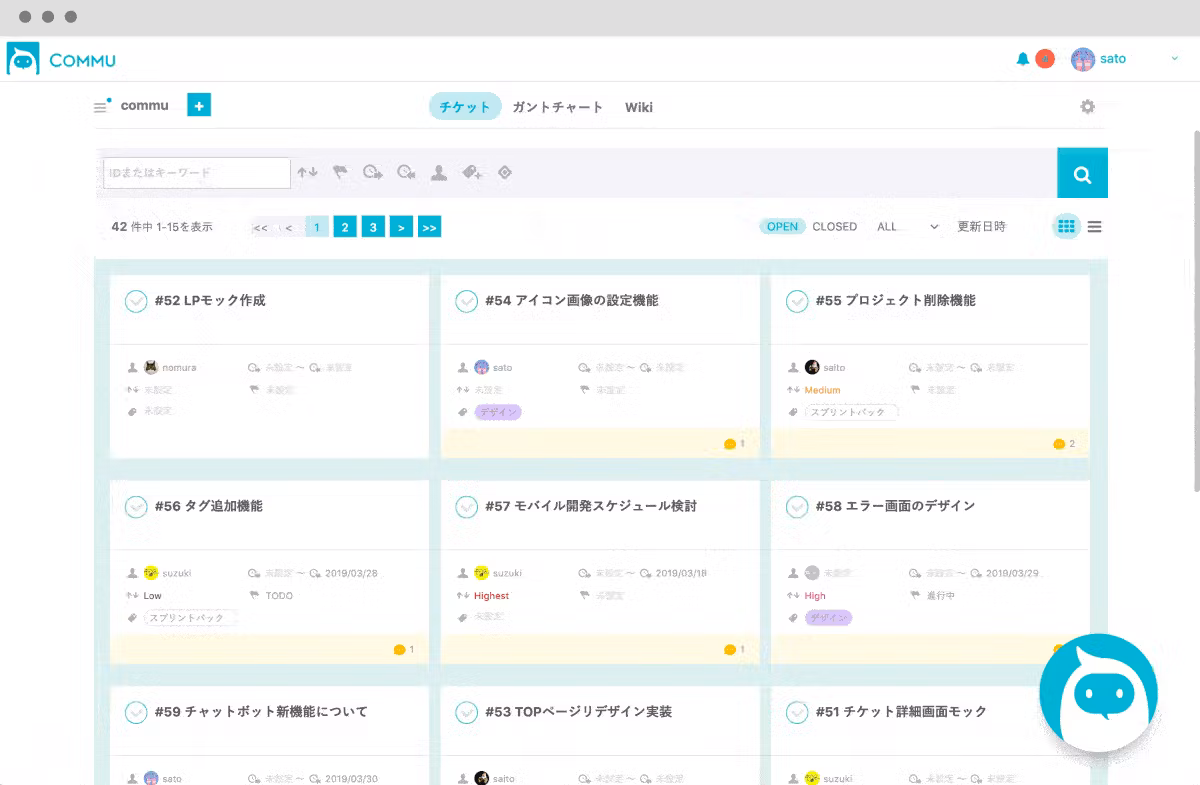Mark ticket #53 TOPページリデザイン実装 as done

466,713
